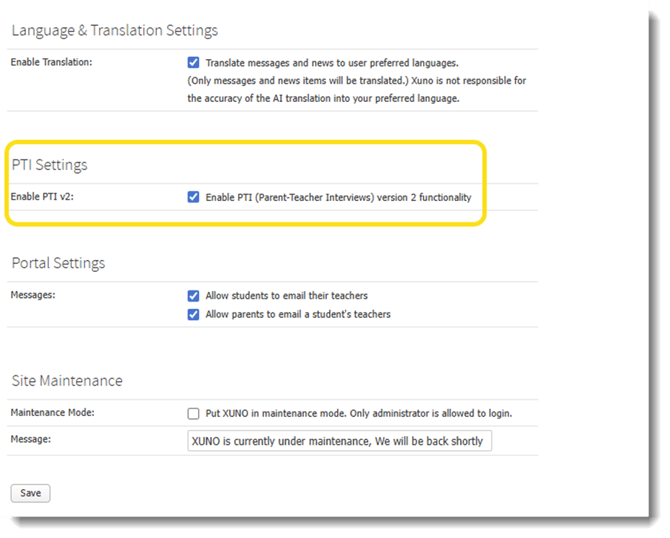The width and height of the screenshot is (670, 538).
Task: Click the maintenance message text field
Action: [x=340, y=441]
